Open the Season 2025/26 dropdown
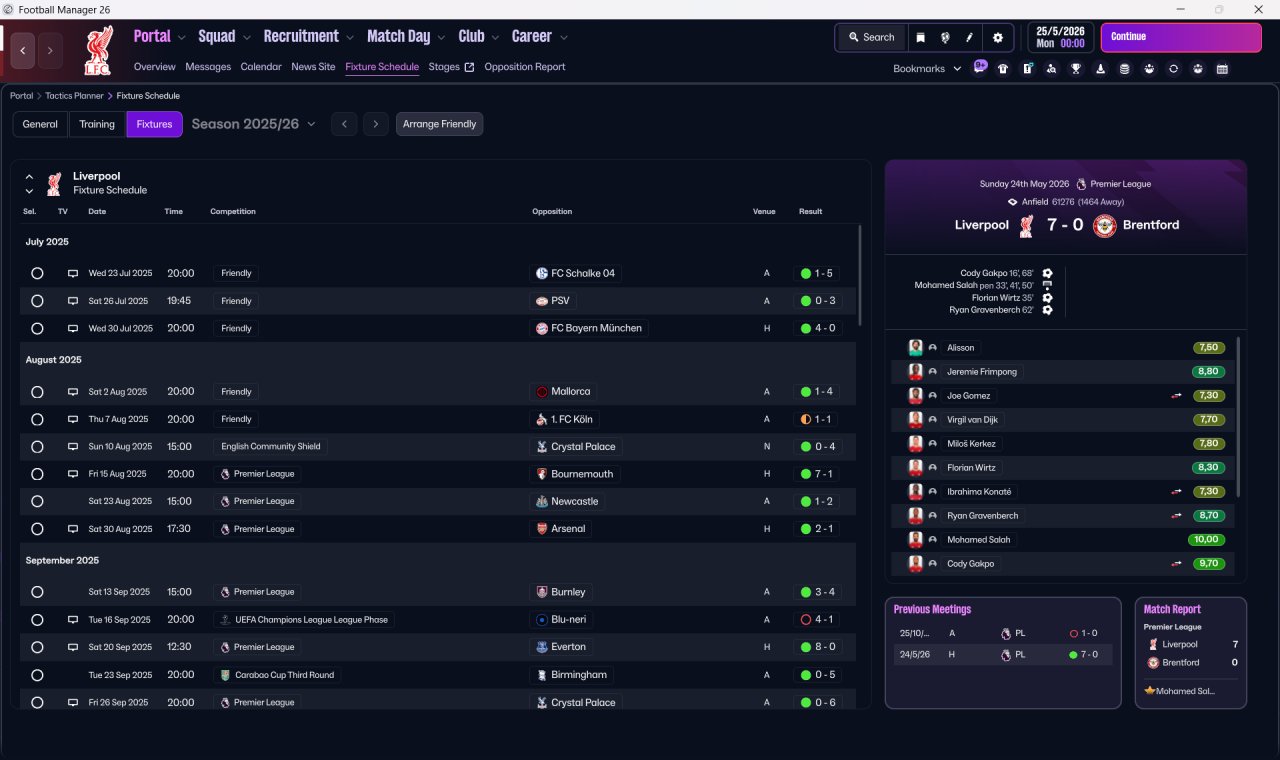Image resolution: width=1280 pixels, height=760 pixels. [x=253, y=124]
